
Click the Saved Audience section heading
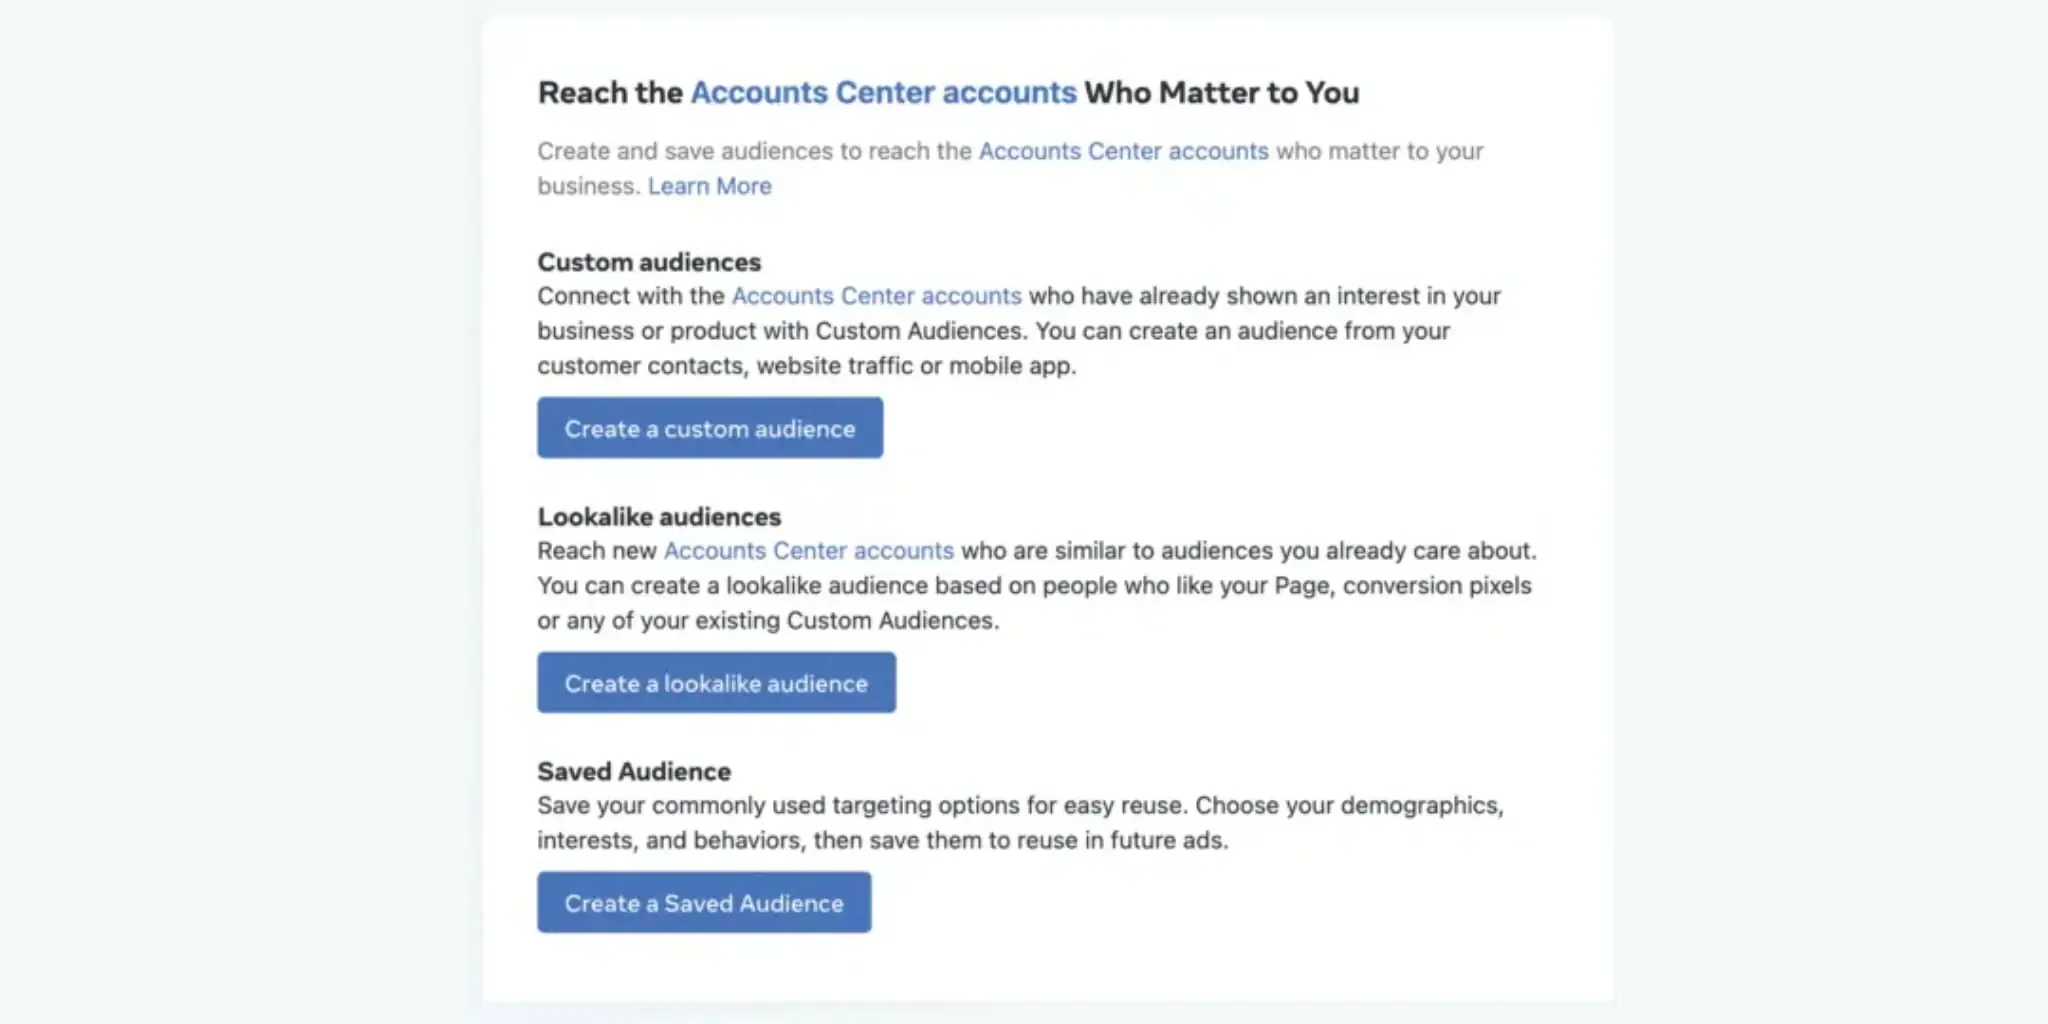(x=634, y=772)
